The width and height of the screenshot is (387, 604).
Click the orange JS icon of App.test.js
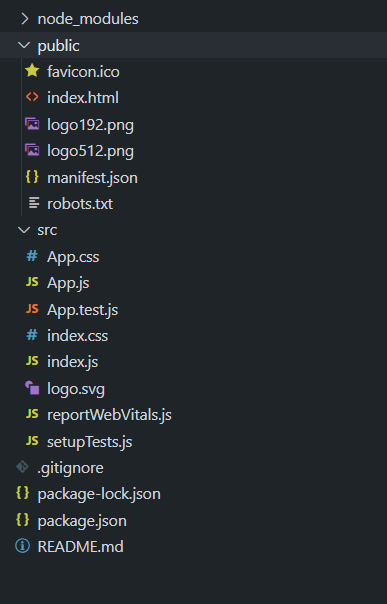pos(32,309)
